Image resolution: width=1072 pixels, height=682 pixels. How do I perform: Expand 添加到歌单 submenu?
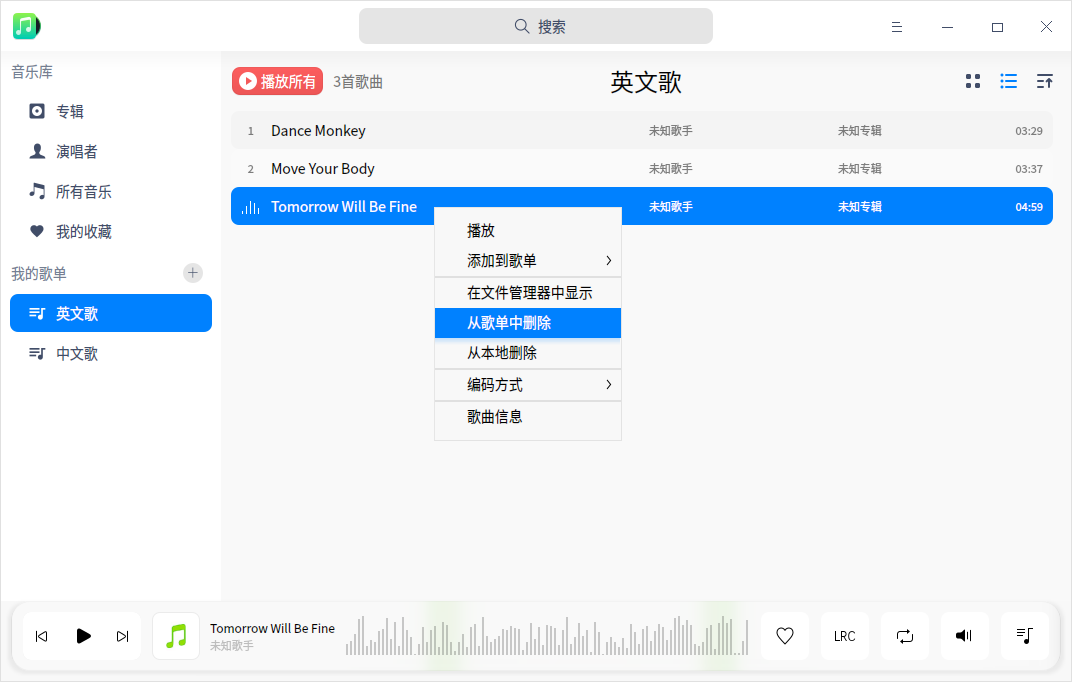coord(528,261)
